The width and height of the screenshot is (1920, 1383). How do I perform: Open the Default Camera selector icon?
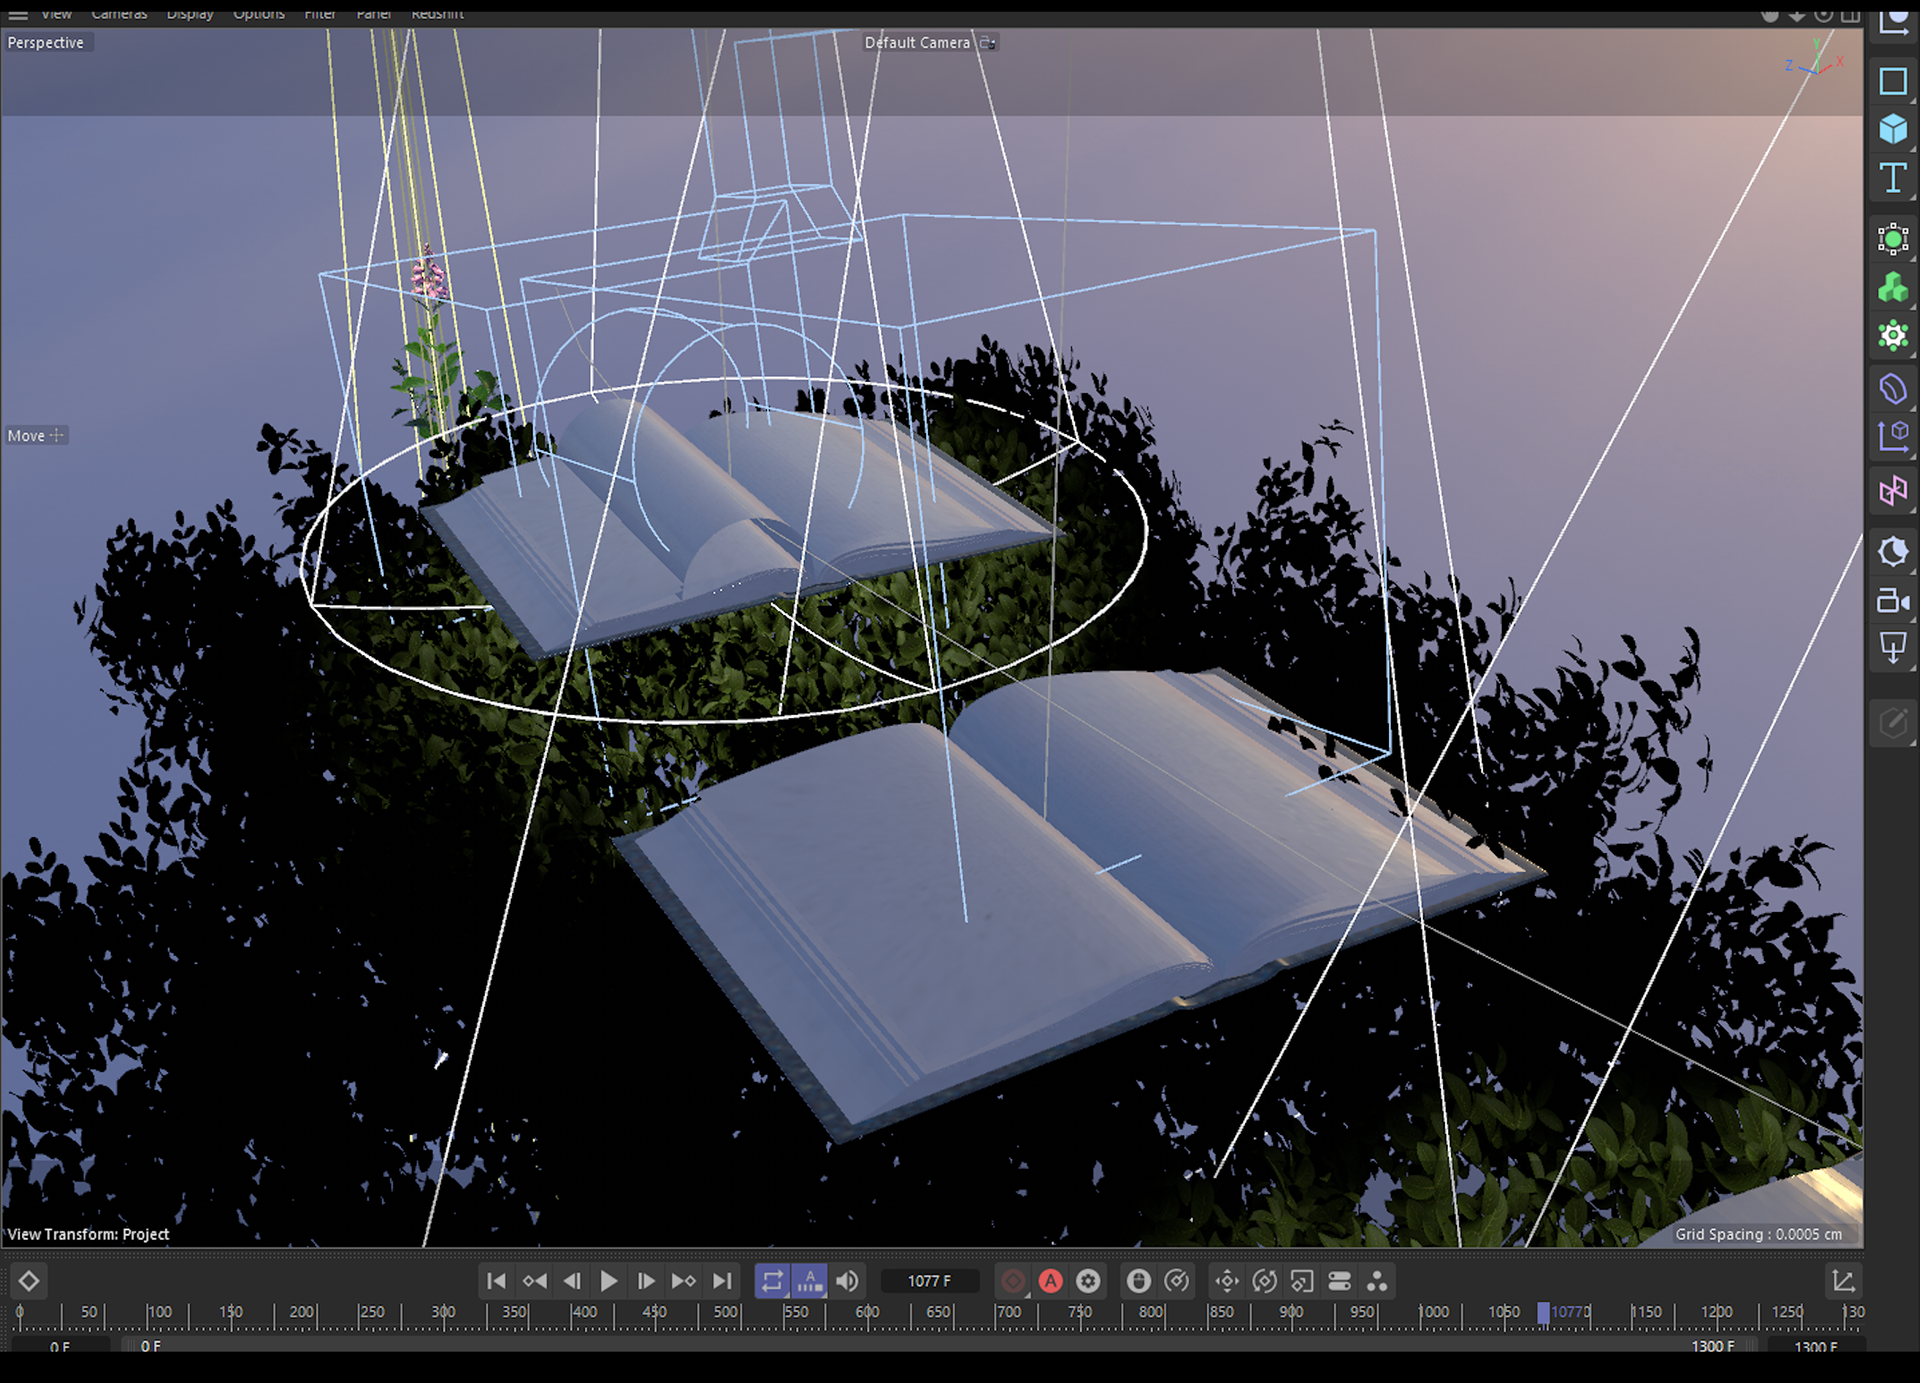[987, 43]
